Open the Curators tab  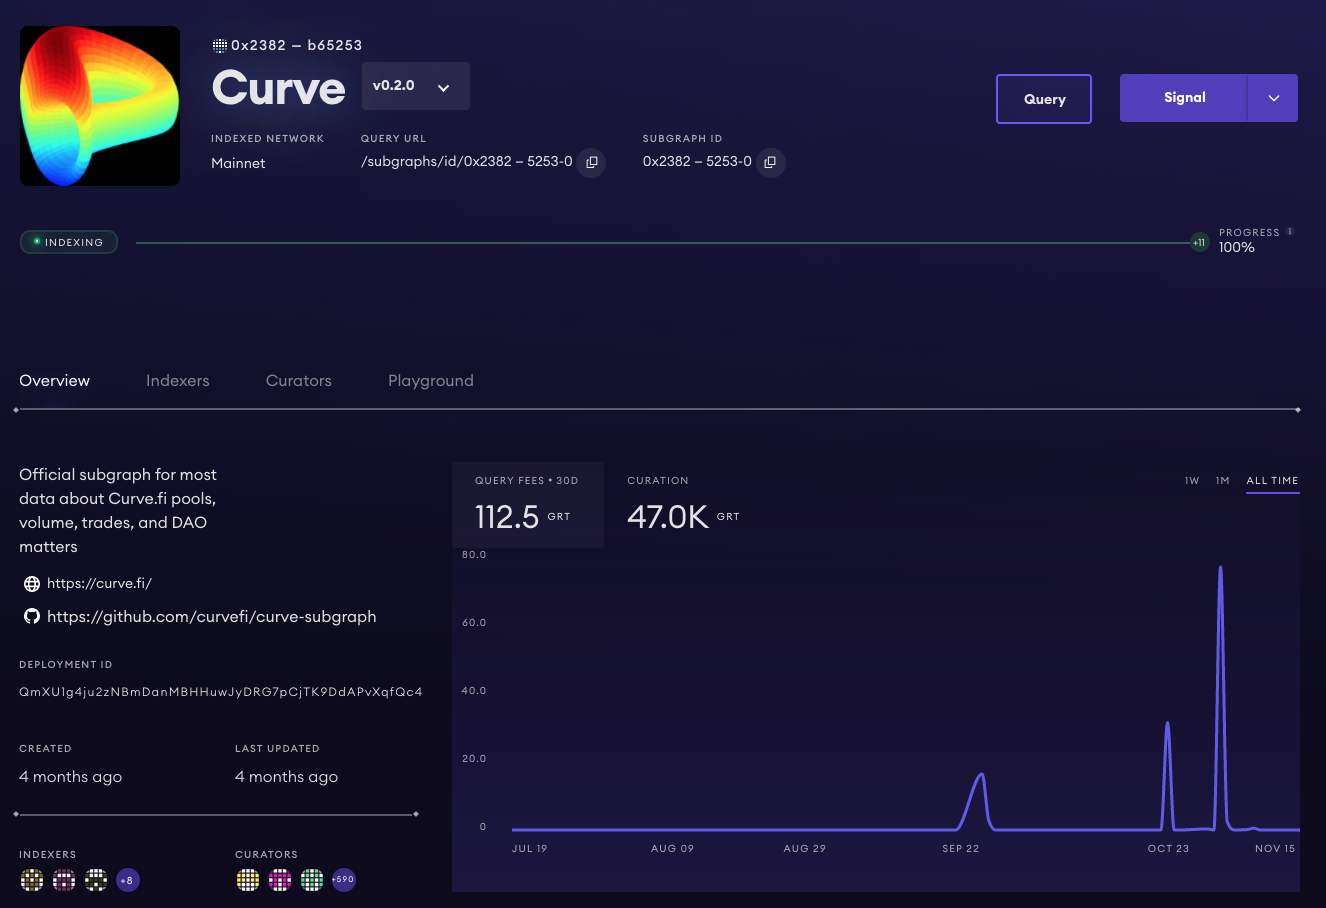(299, 381)
